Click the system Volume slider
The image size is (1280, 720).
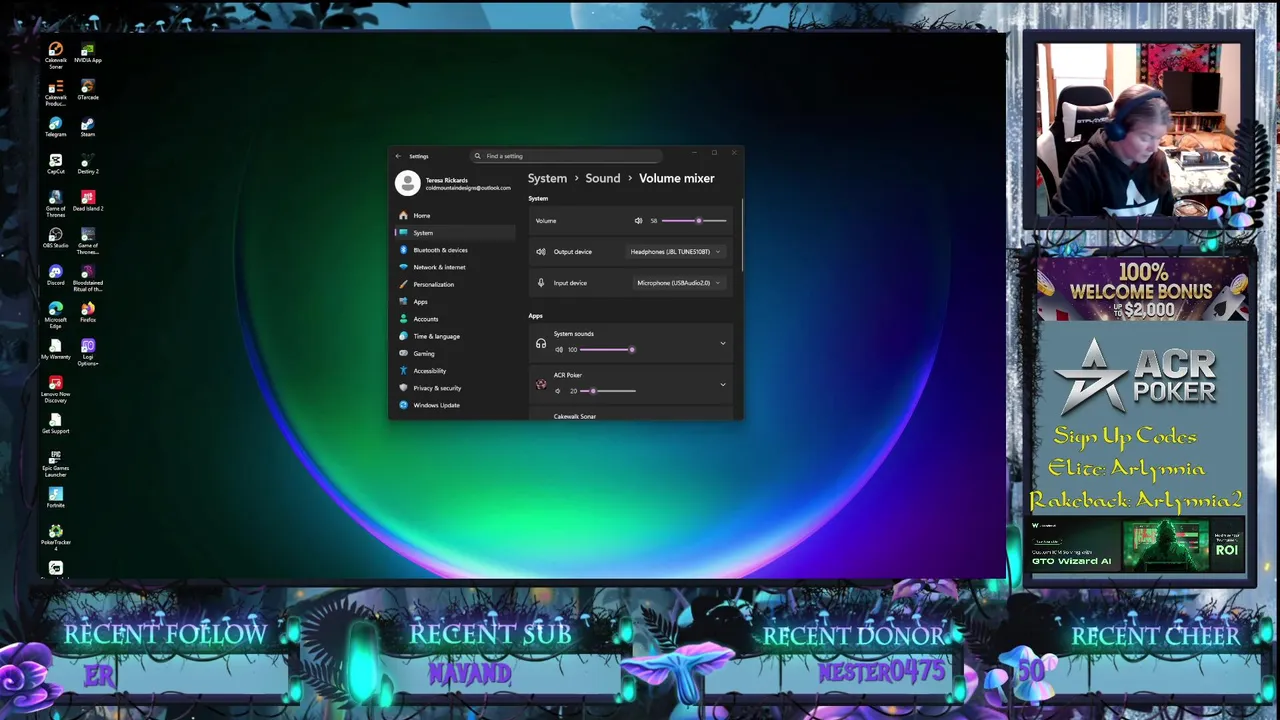[694, 221]
